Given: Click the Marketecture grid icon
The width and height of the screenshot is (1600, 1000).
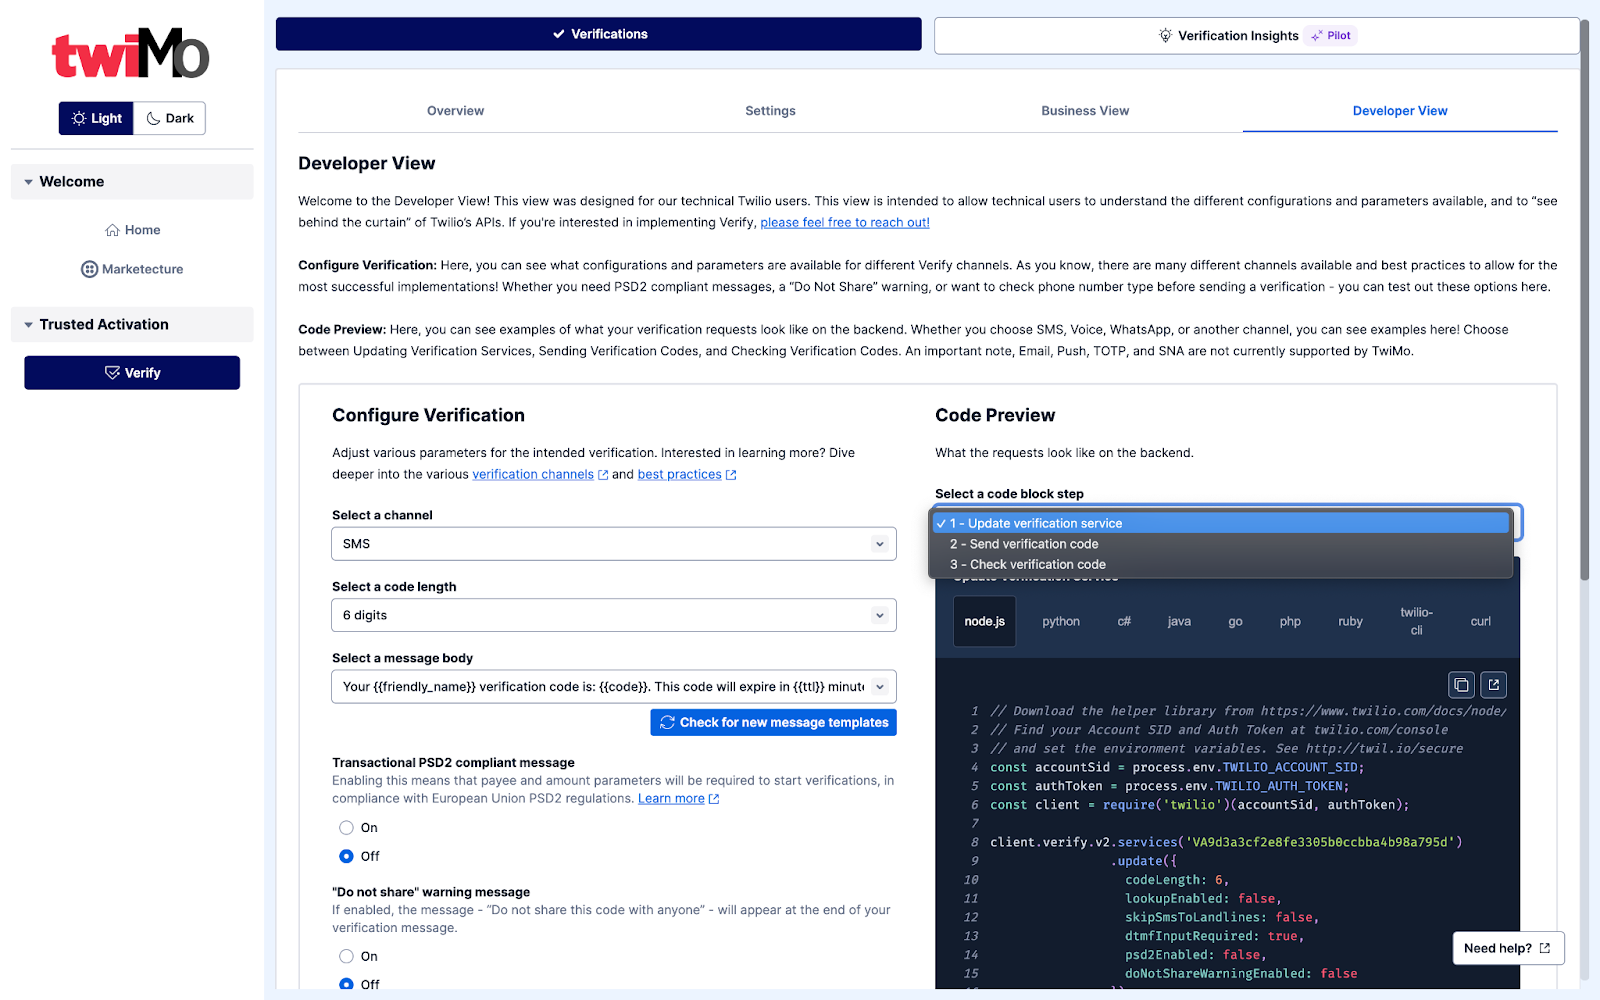Looking at the screenshot, I should [89, 269].
